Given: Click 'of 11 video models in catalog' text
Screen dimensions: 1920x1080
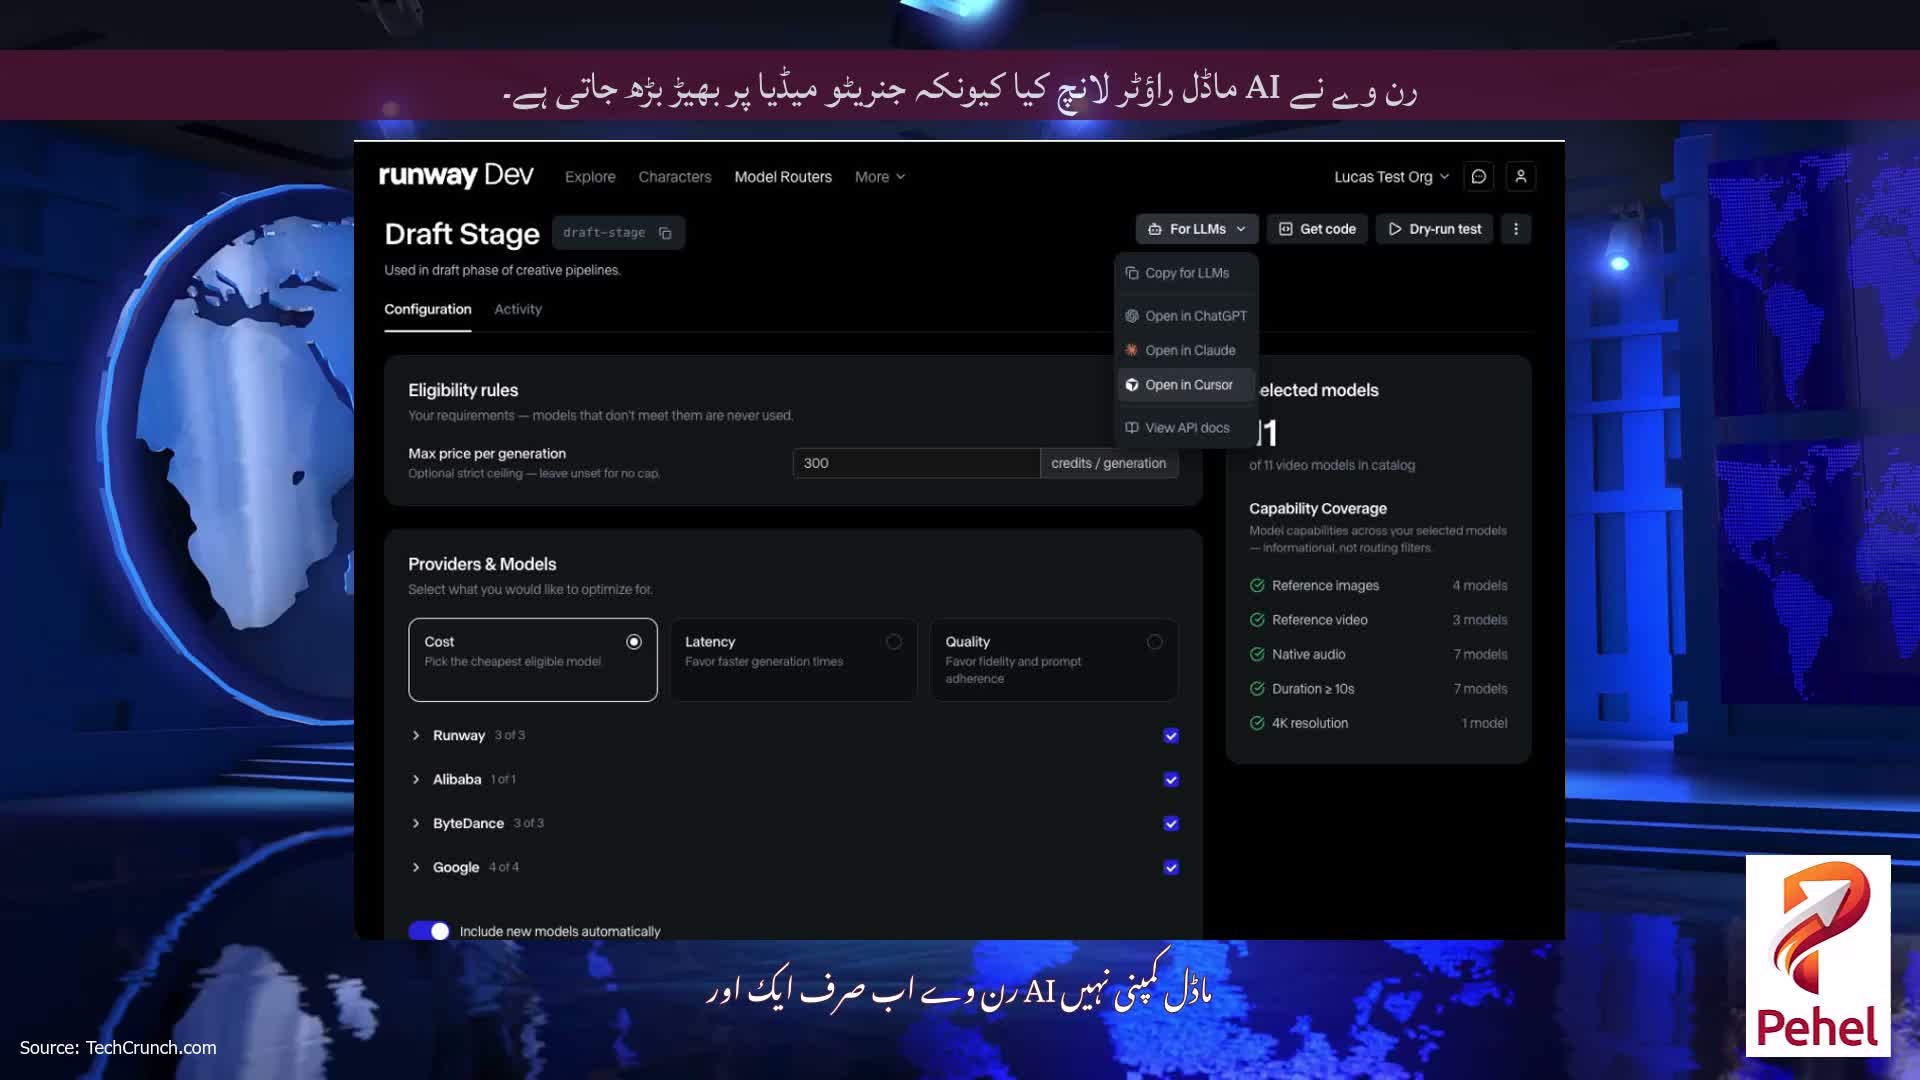Looking at the screenshot, I should 1331,465.
